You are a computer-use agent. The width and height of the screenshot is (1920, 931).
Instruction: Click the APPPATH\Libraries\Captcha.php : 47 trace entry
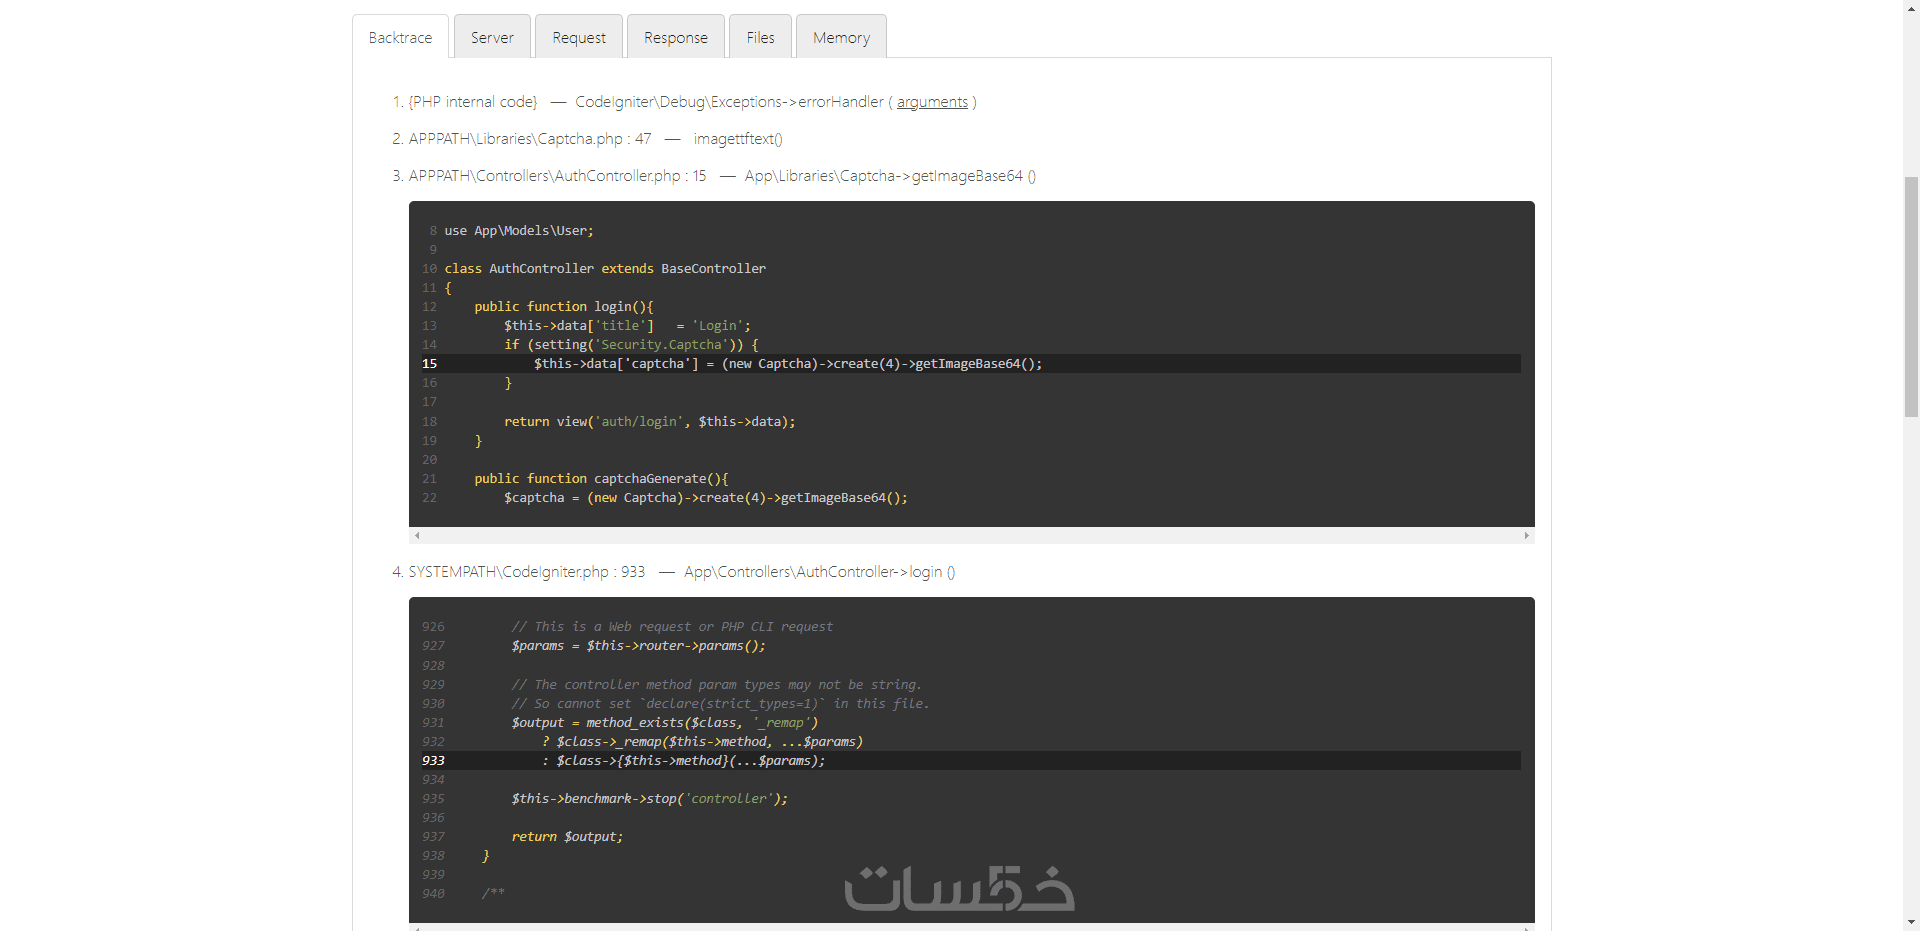530,139
